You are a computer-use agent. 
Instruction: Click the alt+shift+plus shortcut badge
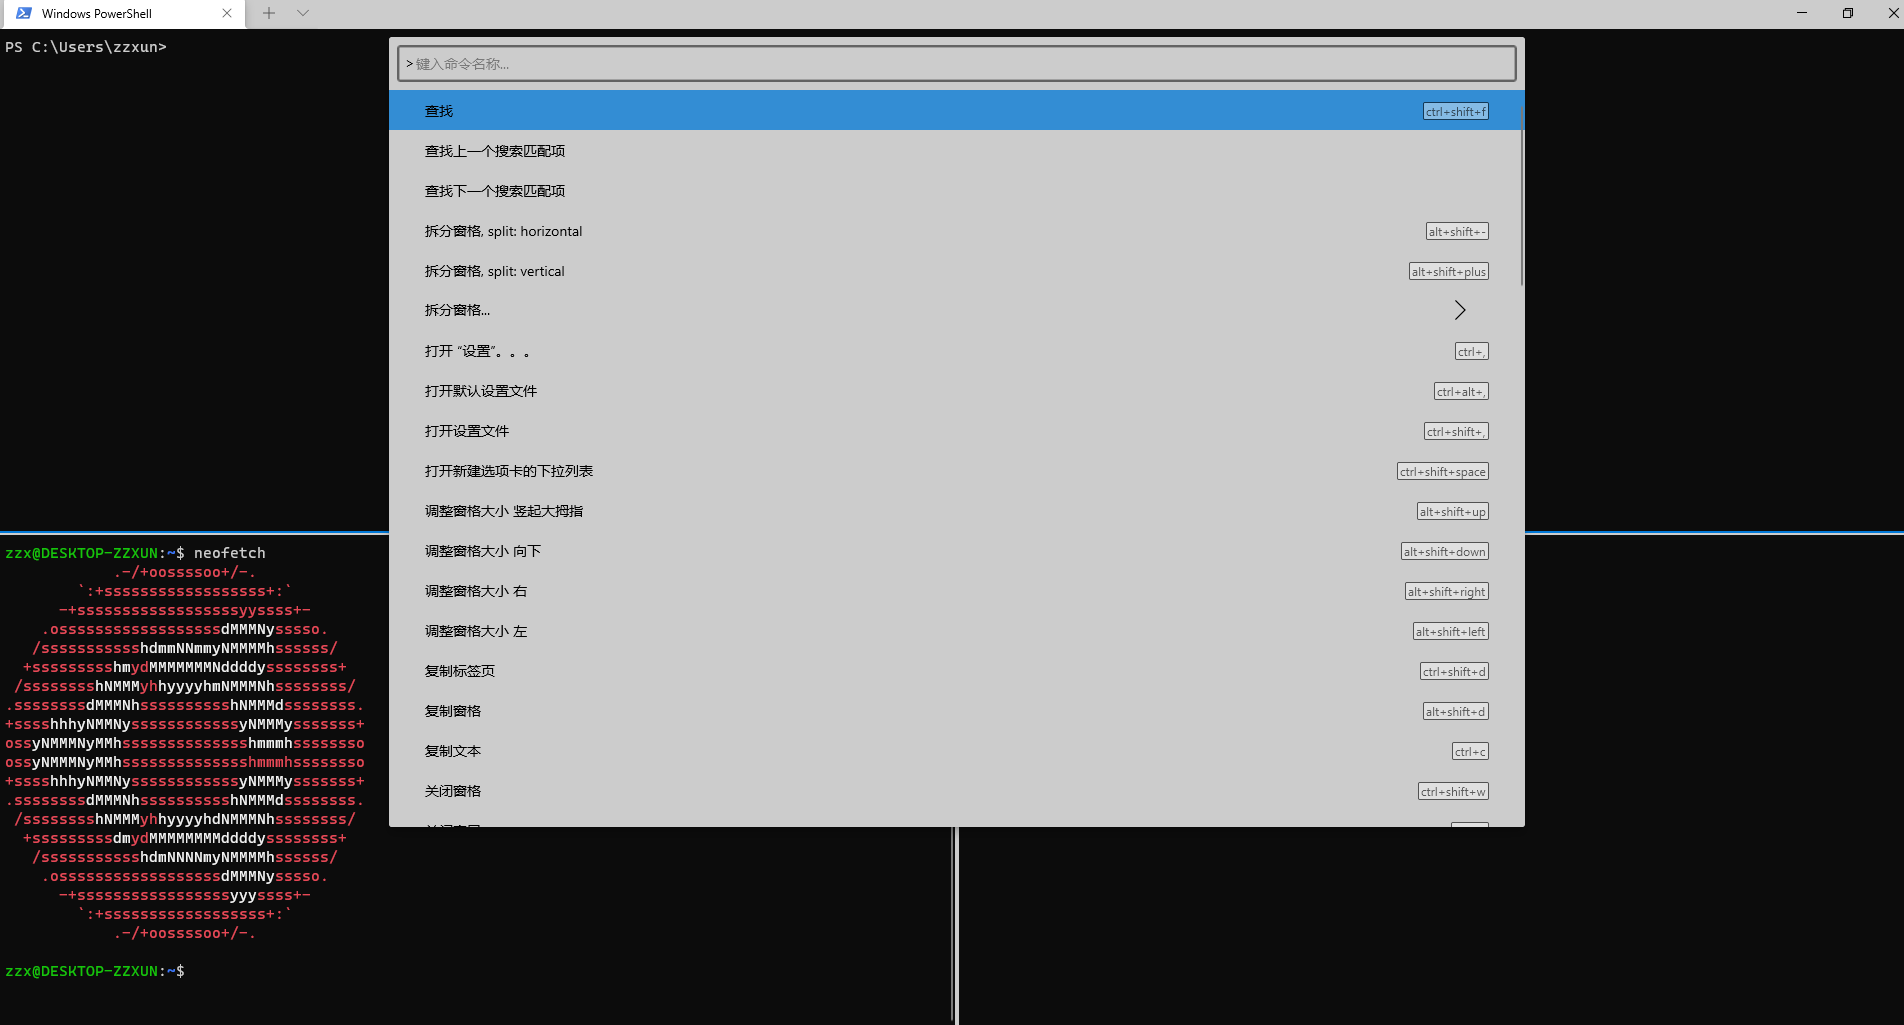[x=1449, y=271]
